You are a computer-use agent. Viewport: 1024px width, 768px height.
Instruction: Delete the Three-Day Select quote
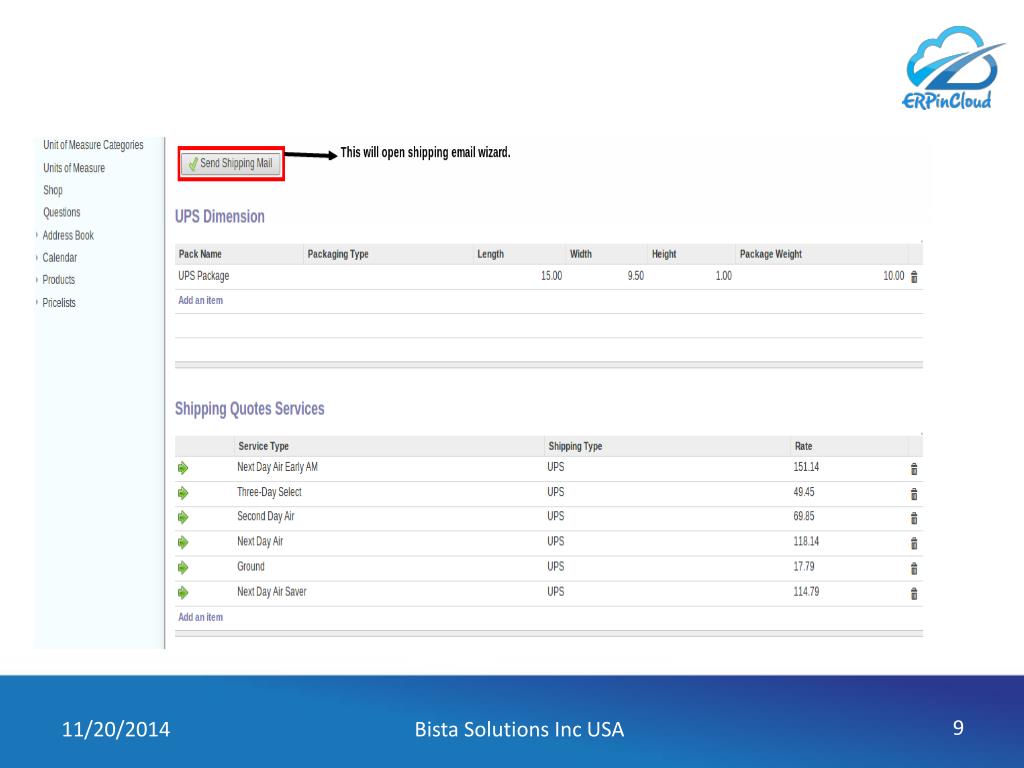coord(914,494)
